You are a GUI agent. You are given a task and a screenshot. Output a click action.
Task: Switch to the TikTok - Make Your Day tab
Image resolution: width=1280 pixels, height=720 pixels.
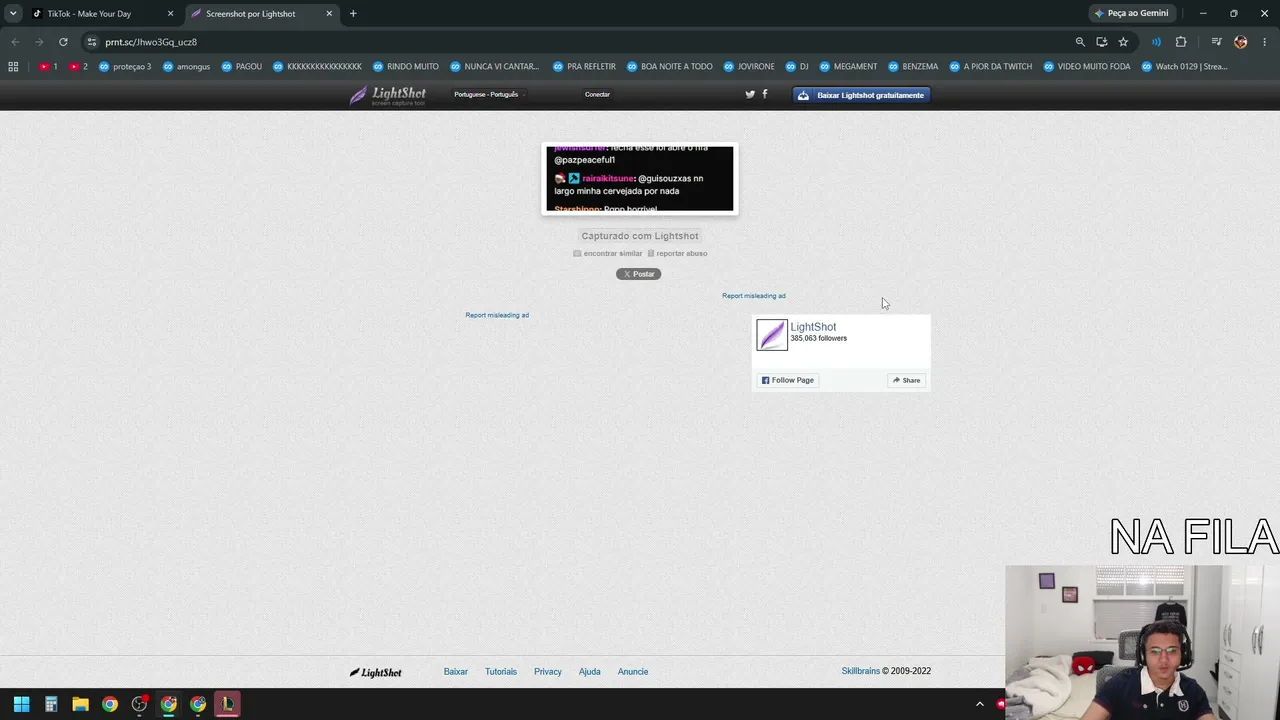click(89, 14)
